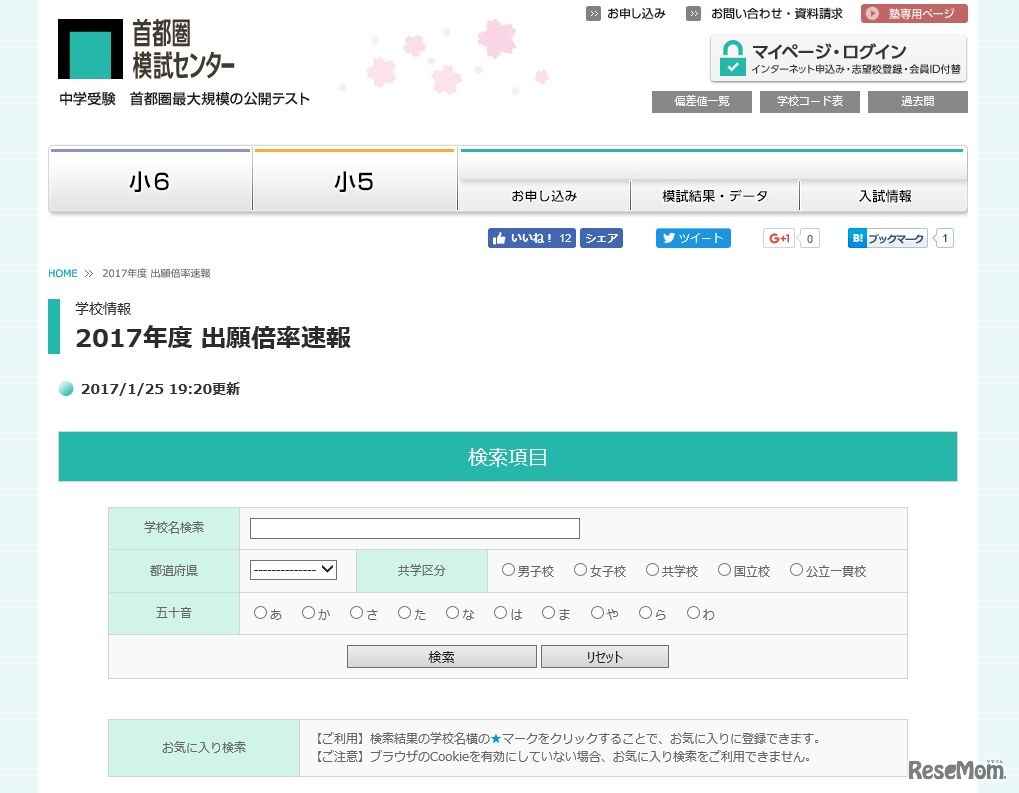Choose the か row in 五十音
The height and width of the screenshot is (793, 1019).
pyautogui.click(x=309, y=613)
